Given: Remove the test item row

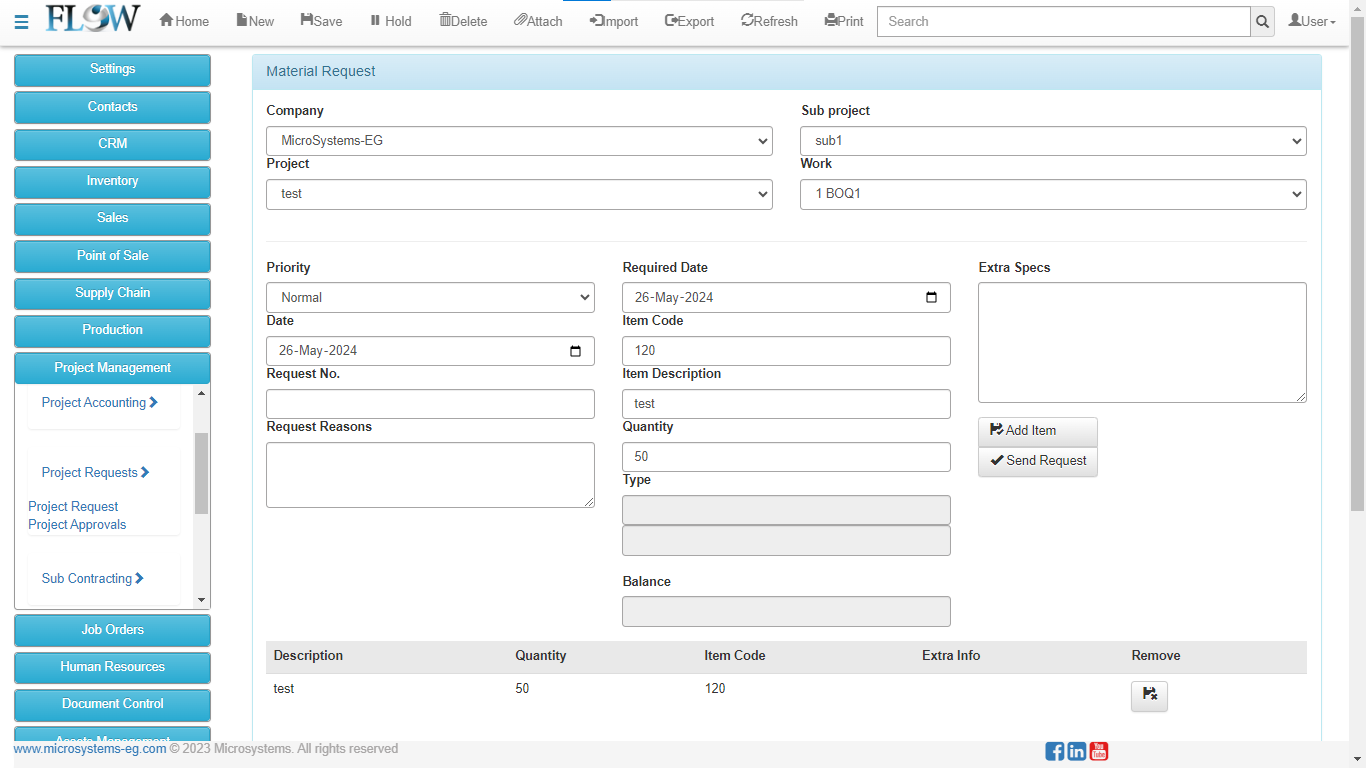Looking at the screenshot, I should [x=1149, y=696].
